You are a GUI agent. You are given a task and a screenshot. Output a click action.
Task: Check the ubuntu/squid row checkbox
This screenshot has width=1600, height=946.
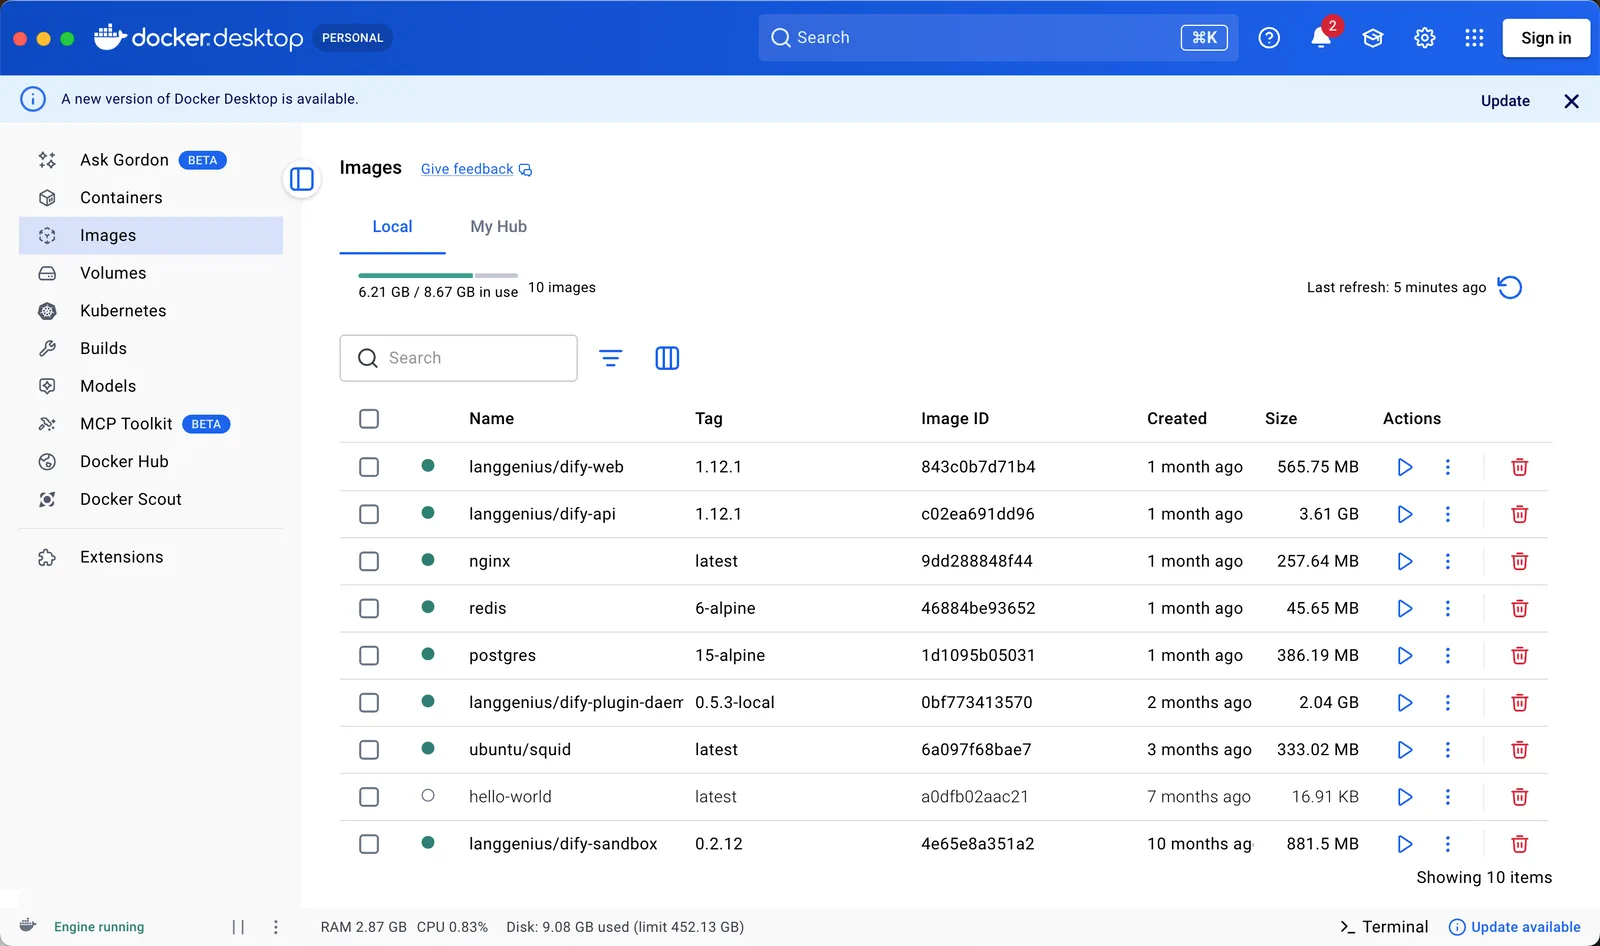[369, 750]
